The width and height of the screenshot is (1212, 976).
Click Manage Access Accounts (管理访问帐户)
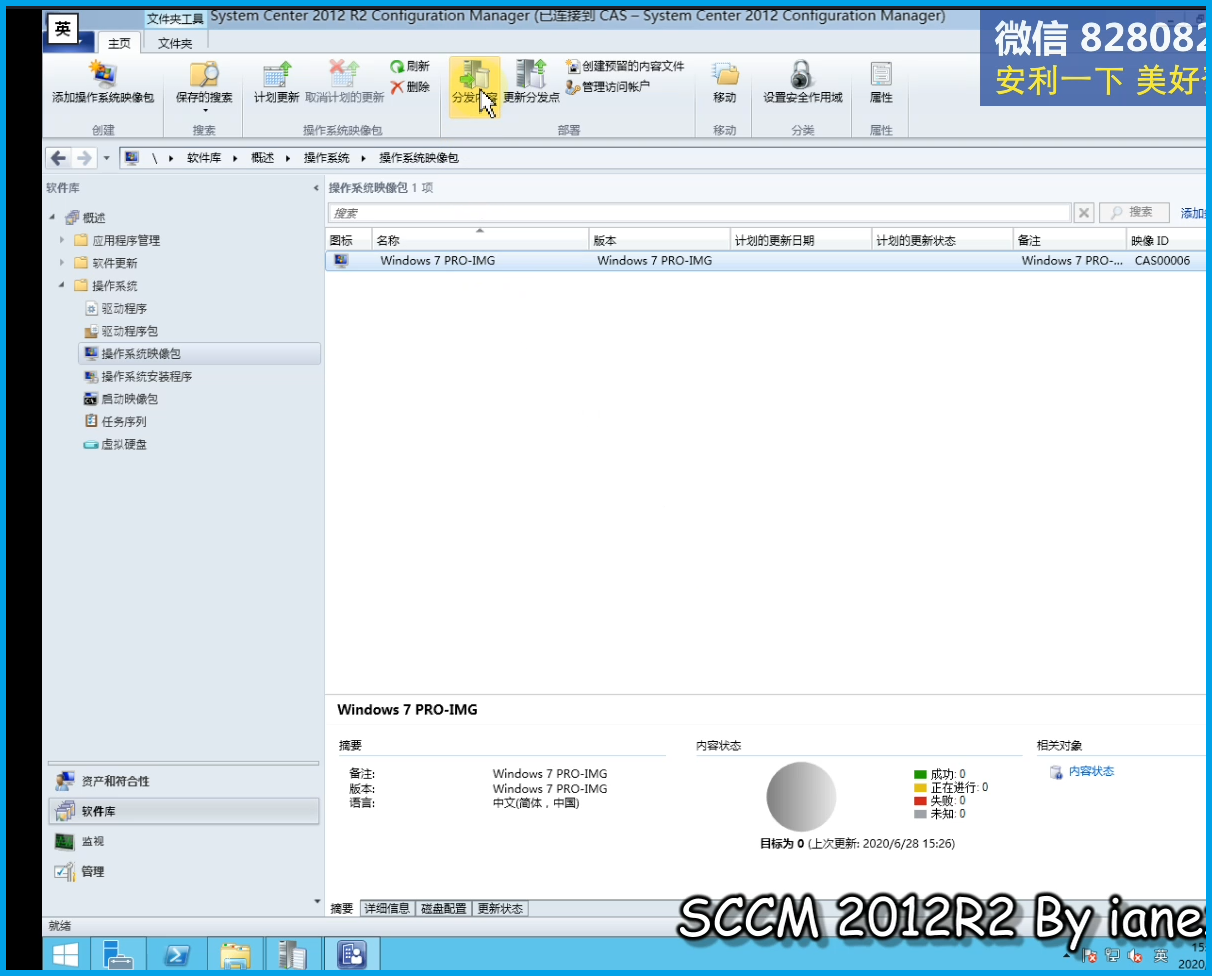coord(608,87)
